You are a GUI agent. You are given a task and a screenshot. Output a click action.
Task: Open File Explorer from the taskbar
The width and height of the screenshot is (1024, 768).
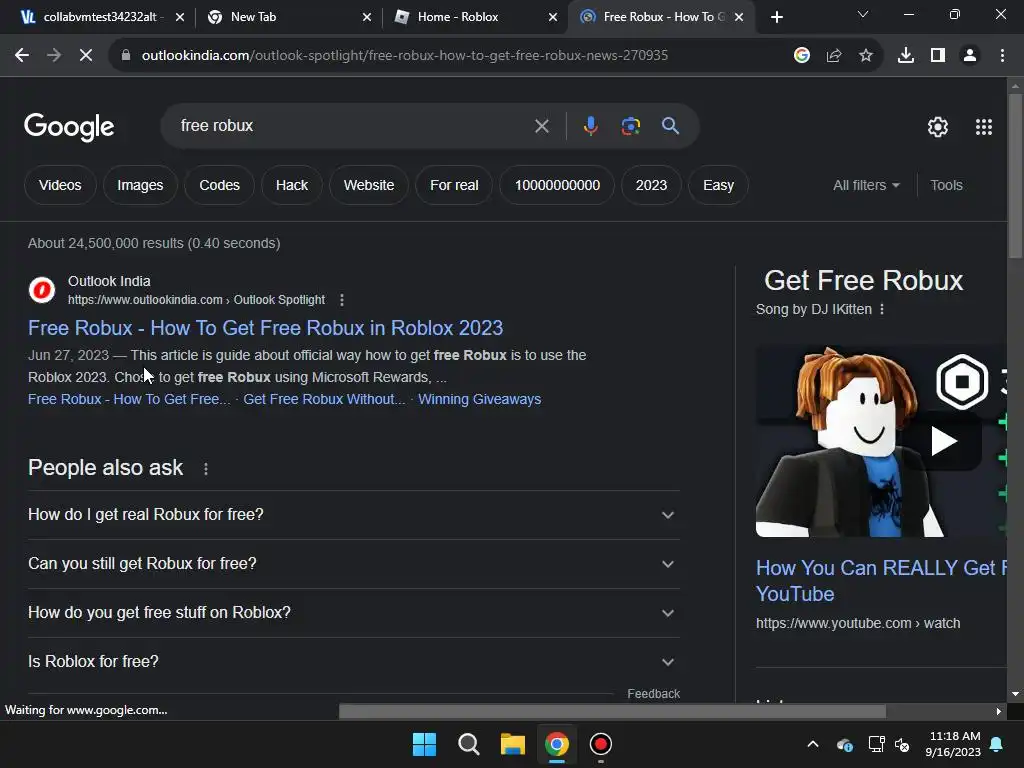tap(513, 744)
